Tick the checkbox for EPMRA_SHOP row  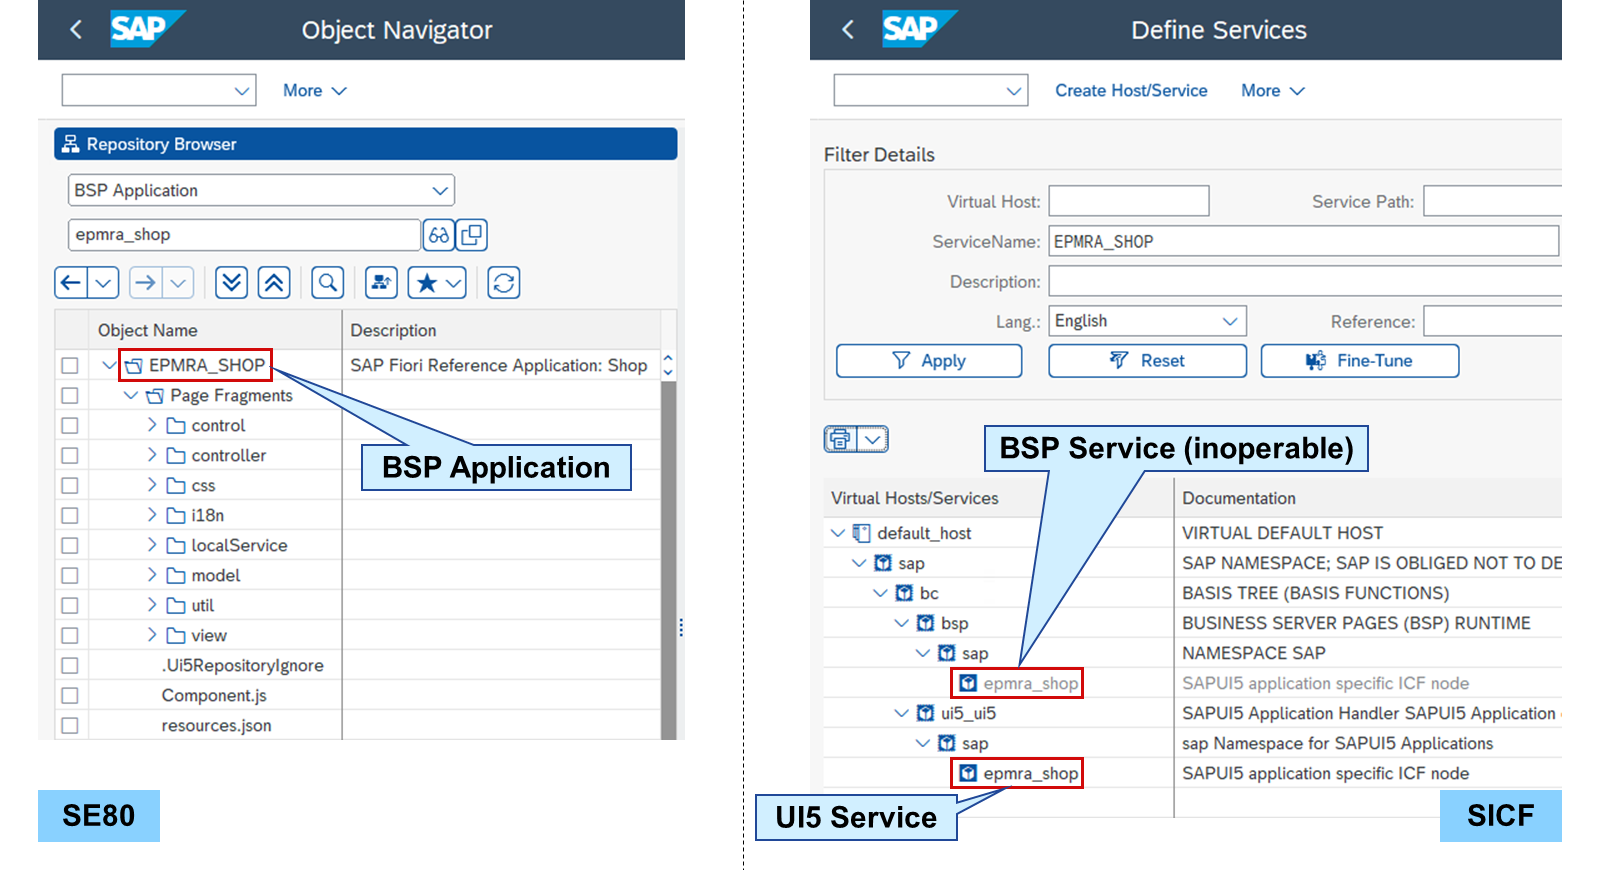pyautogui.click(x=70, y=366)
